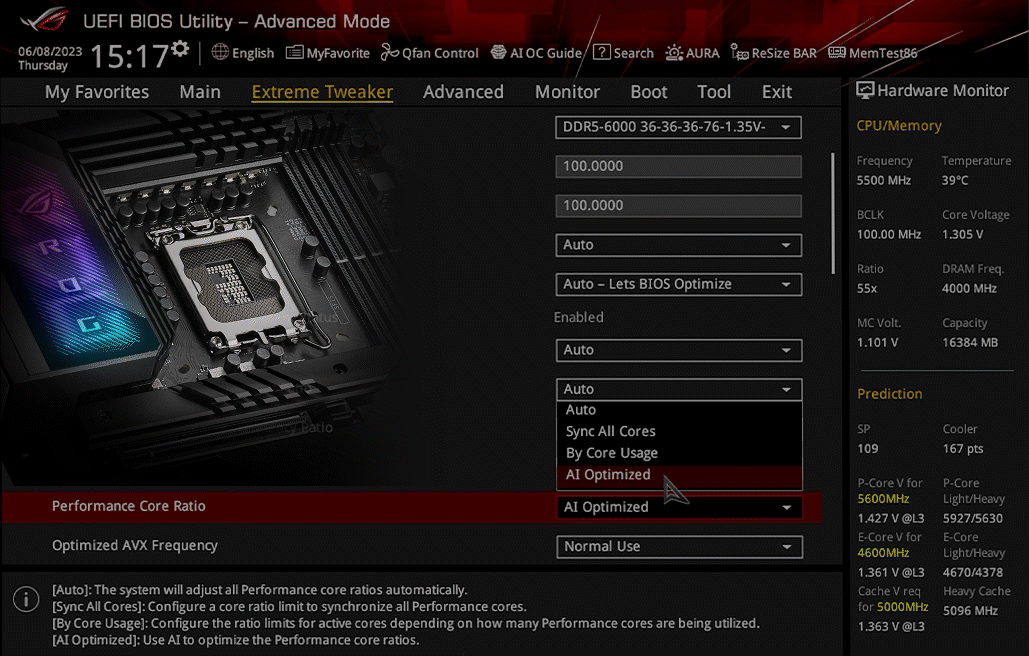Click the Enabled status text
1029x656 pixels.
[578, 318]
